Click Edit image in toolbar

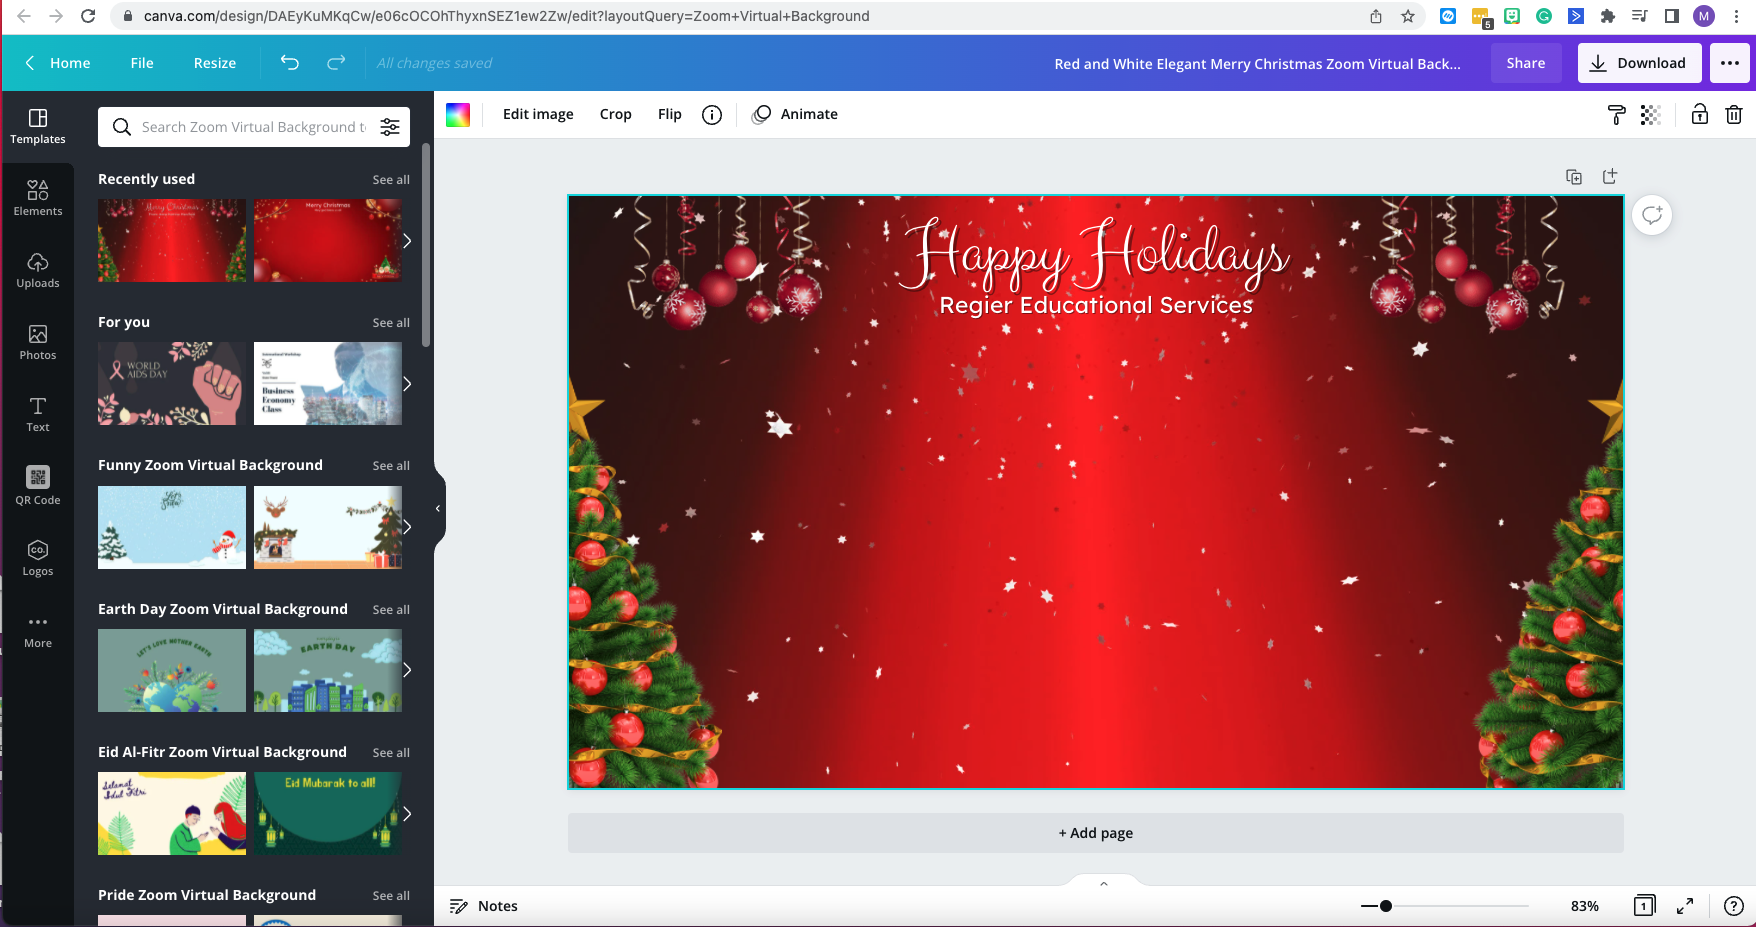[x=538, y=115]
